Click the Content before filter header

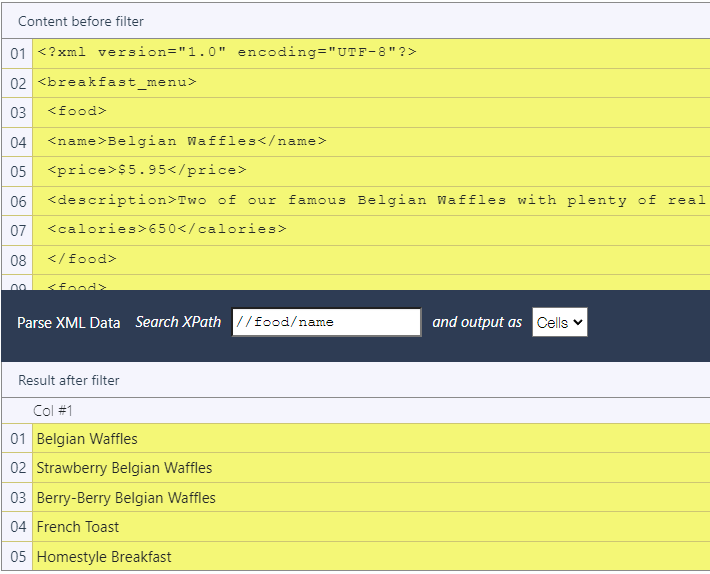81,21
